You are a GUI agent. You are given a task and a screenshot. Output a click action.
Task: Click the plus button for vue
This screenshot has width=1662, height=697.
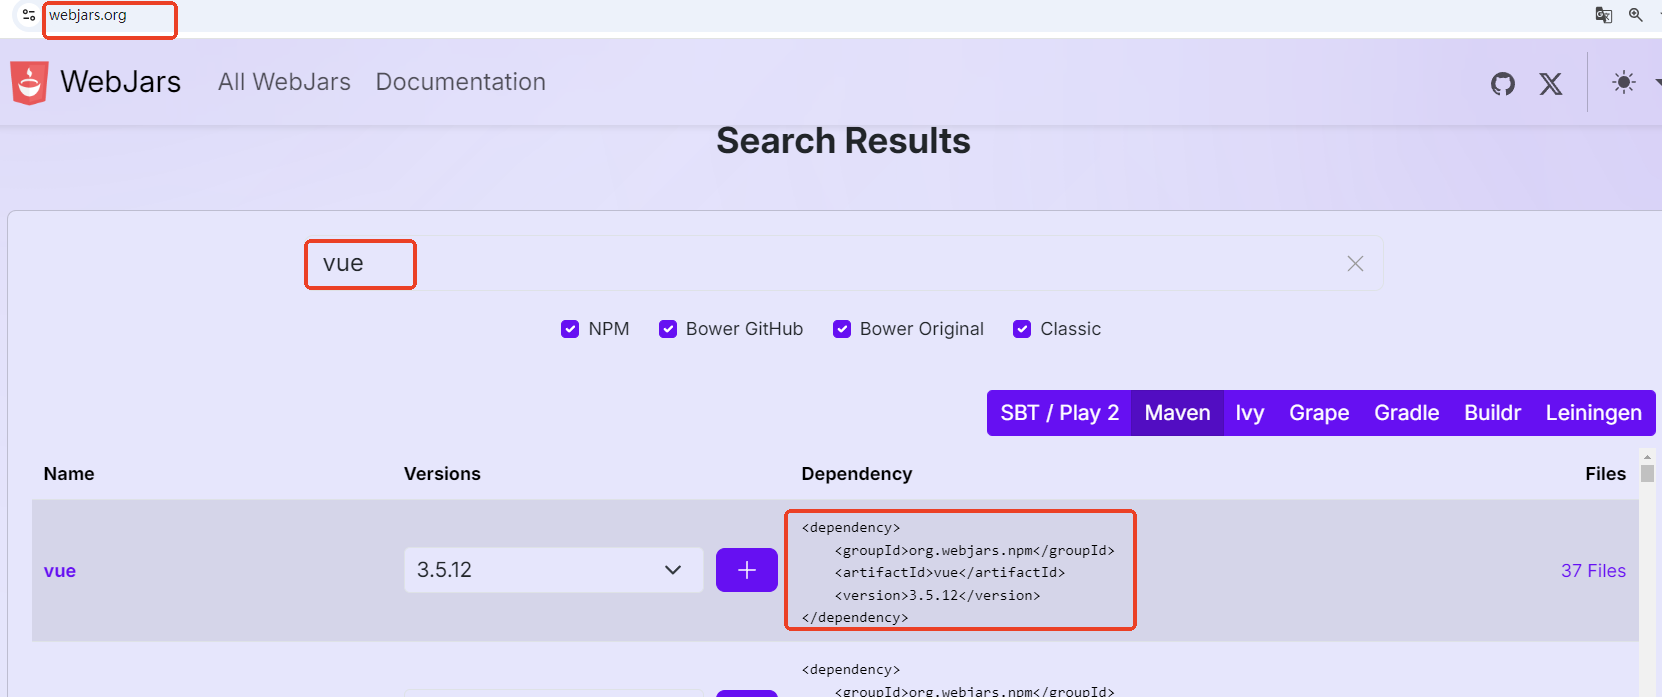(x=746, y=570)
